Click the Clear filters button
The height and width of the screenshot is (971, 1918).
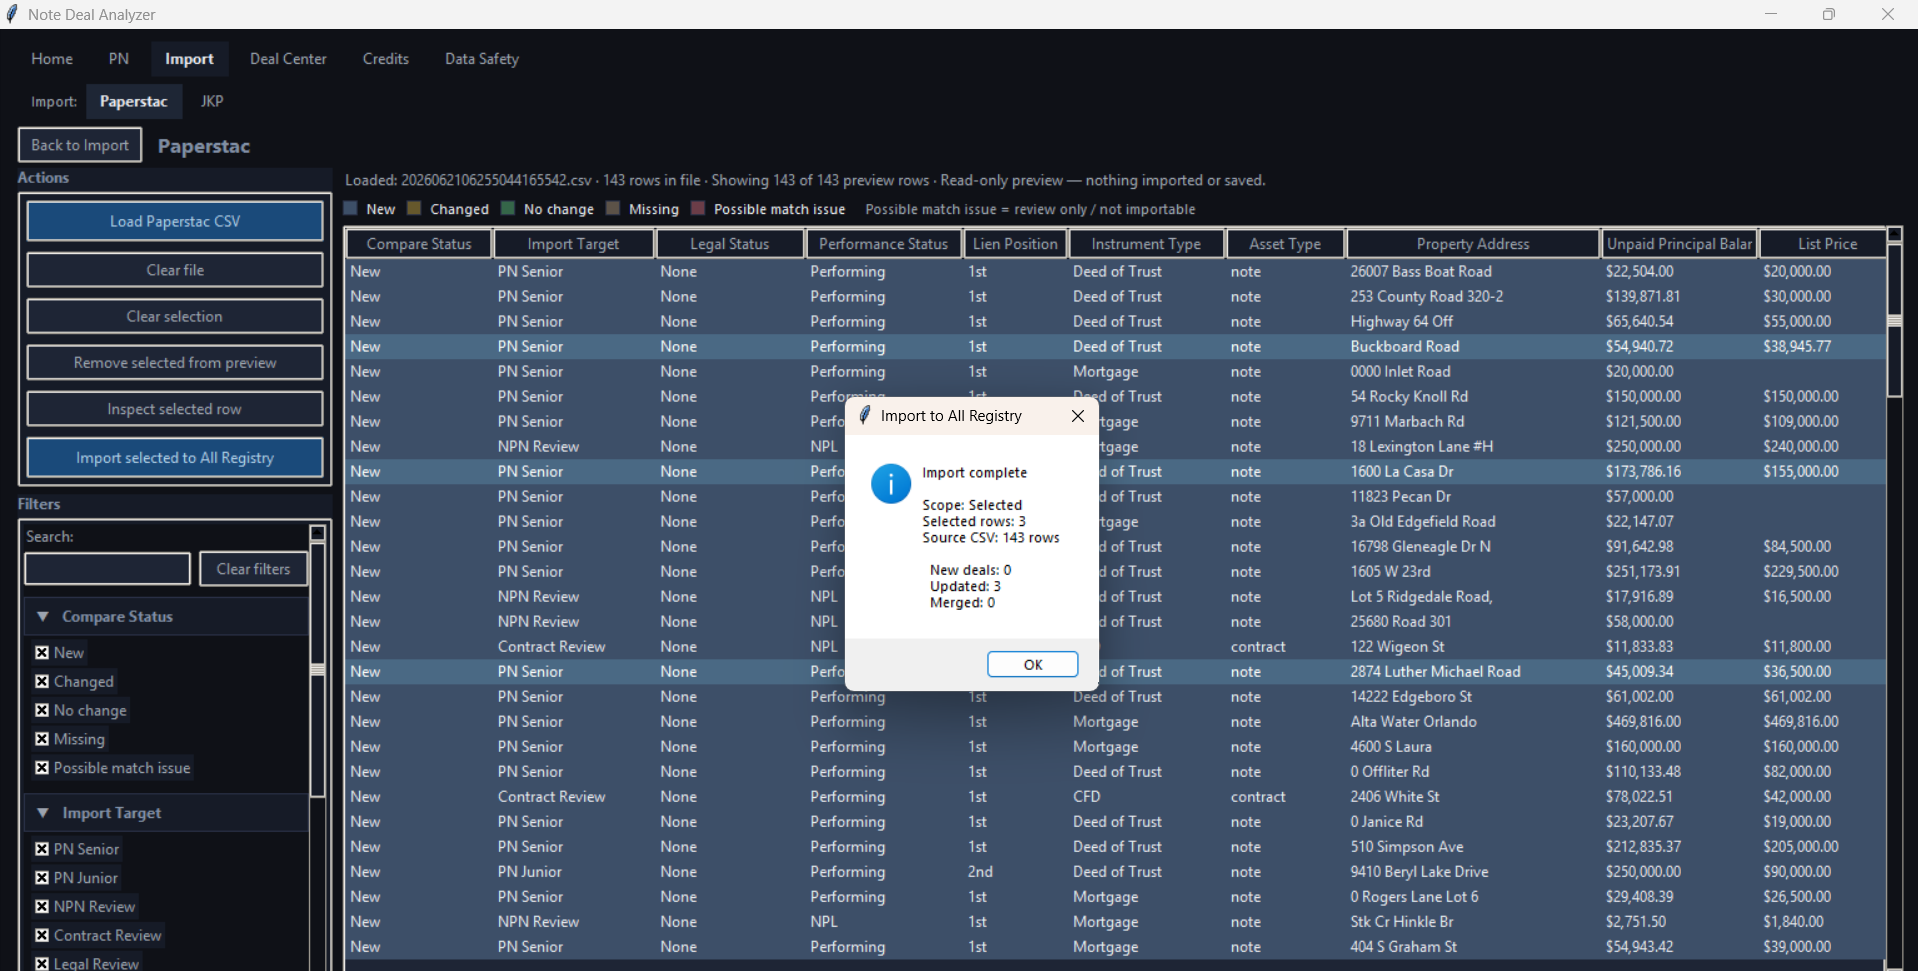click(254, 569)
